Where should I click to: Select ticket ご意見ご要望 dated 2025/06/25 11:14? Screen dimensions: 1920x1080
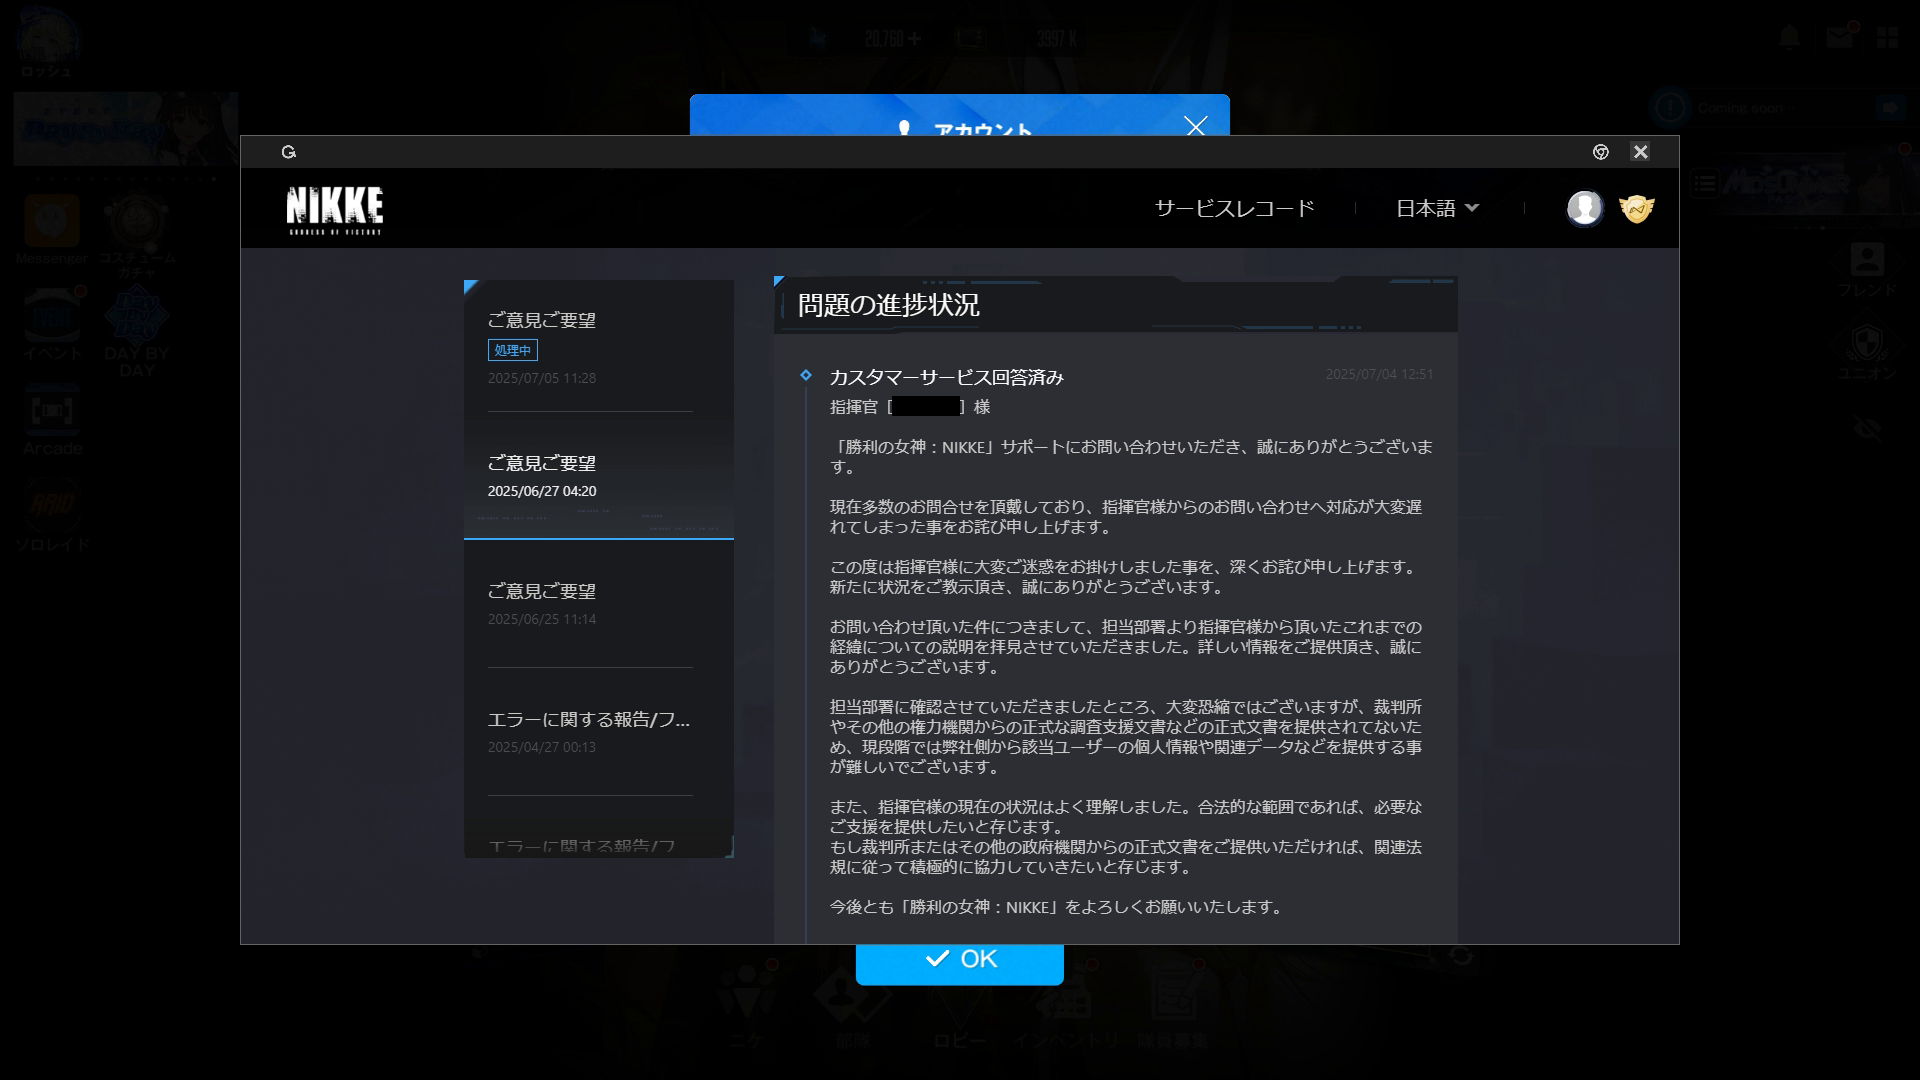coord(598,604)
